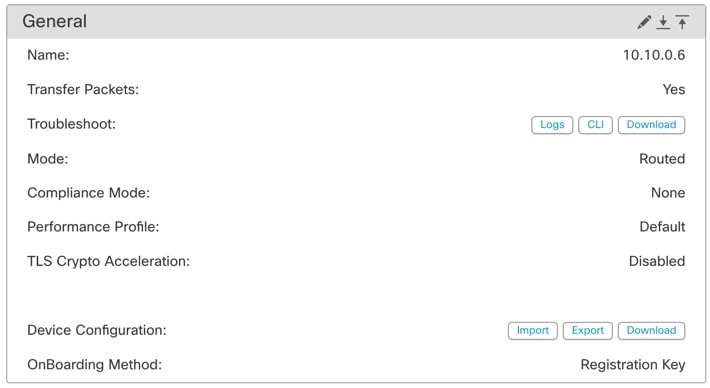Click the Registration Key onboarding value

pyautogui.click(x=633, y=364)
